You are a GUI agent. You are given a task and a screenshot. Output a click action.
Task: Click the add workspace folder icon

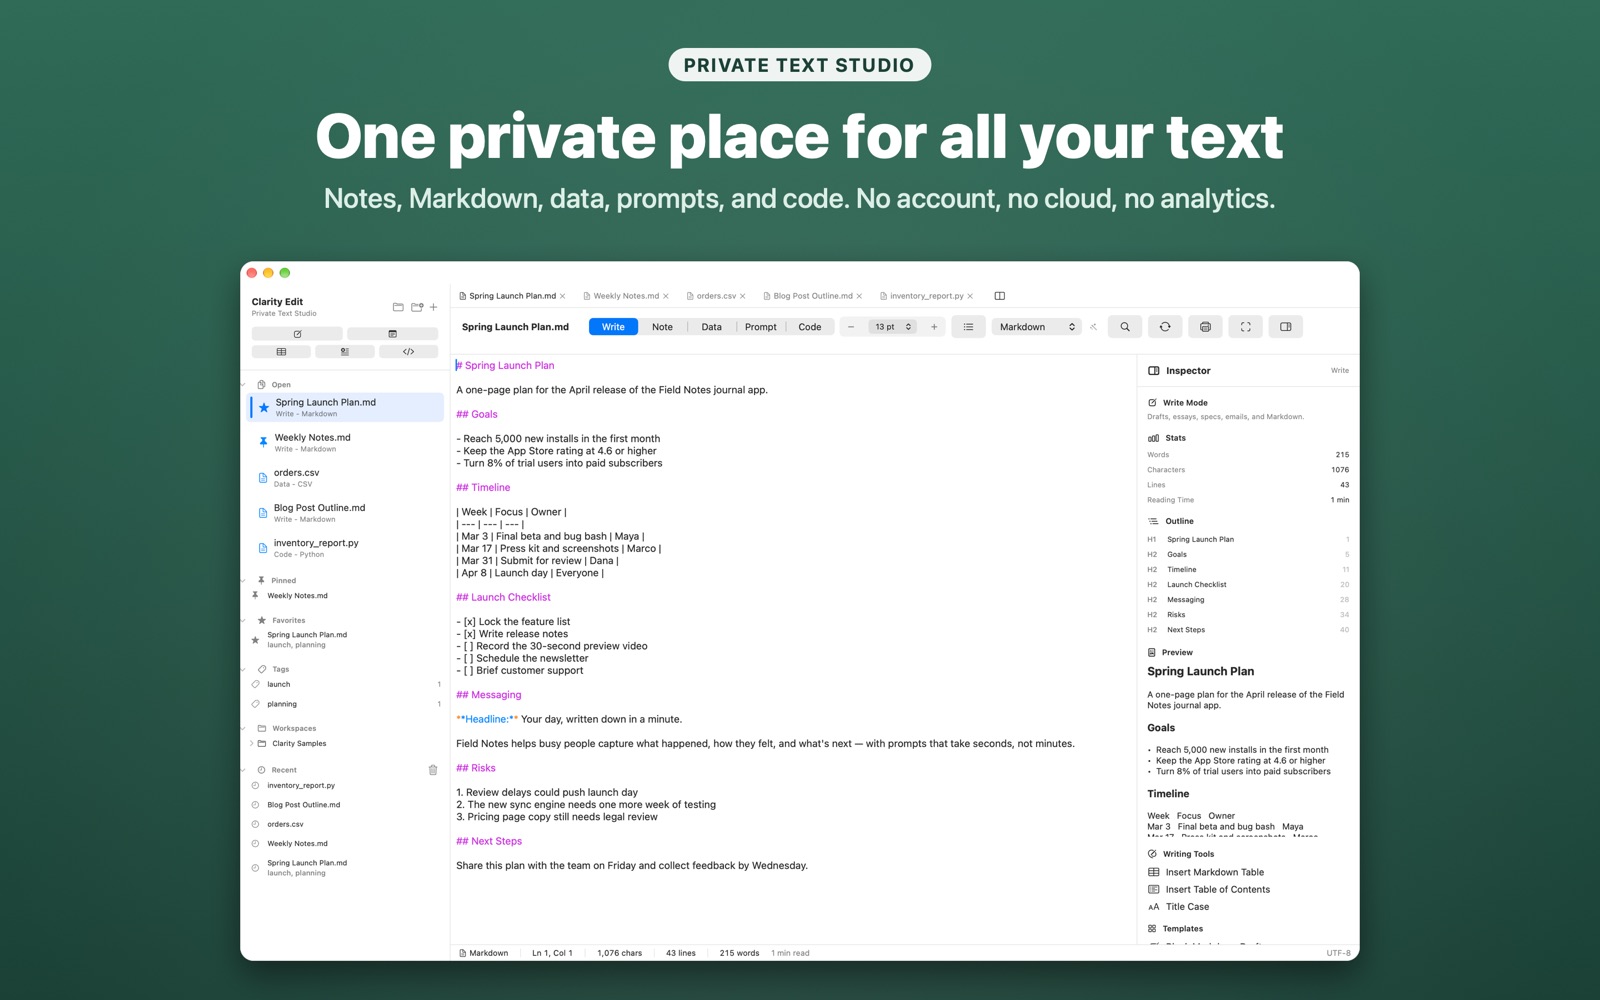click(417, 307)
